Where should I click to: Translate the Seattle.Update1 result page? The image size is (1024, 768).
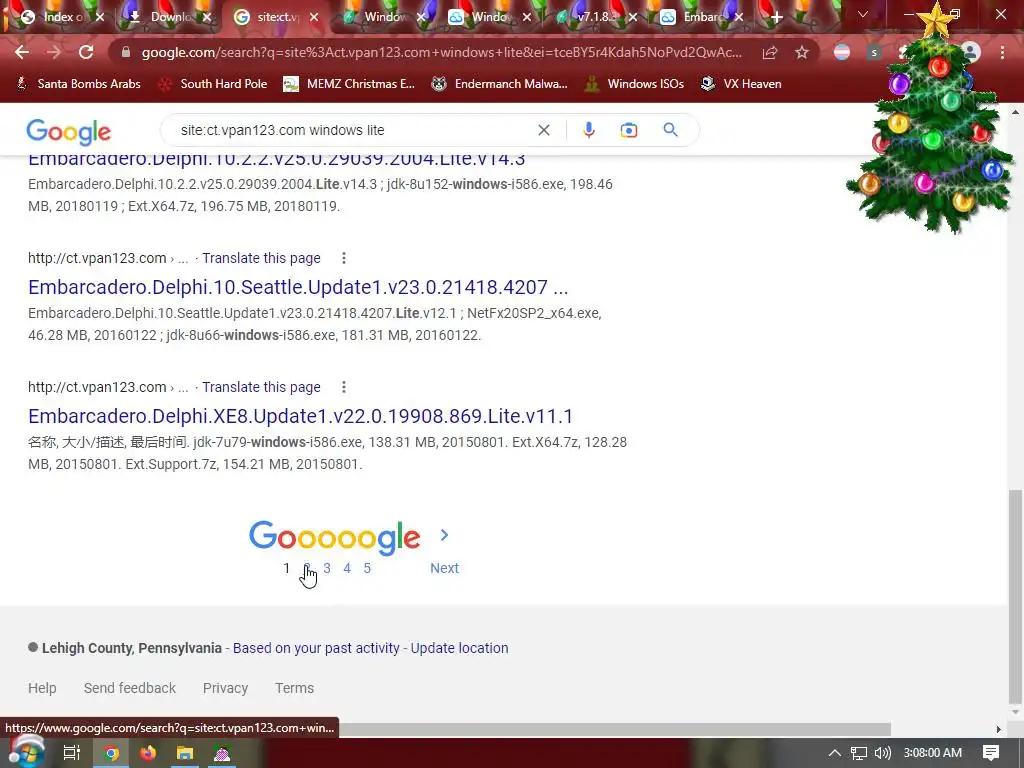coord(261,258)
